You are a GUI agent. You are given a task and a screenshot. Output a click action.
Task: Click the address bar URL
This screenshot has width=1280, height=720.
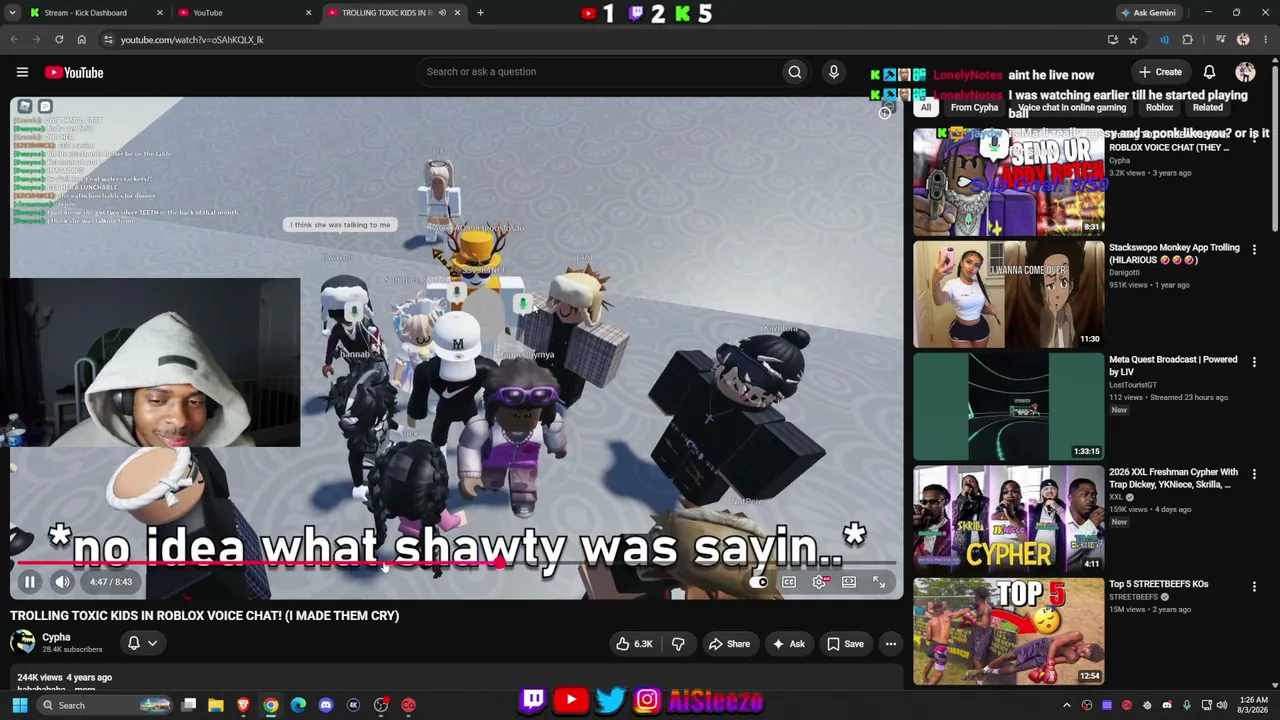192,40
